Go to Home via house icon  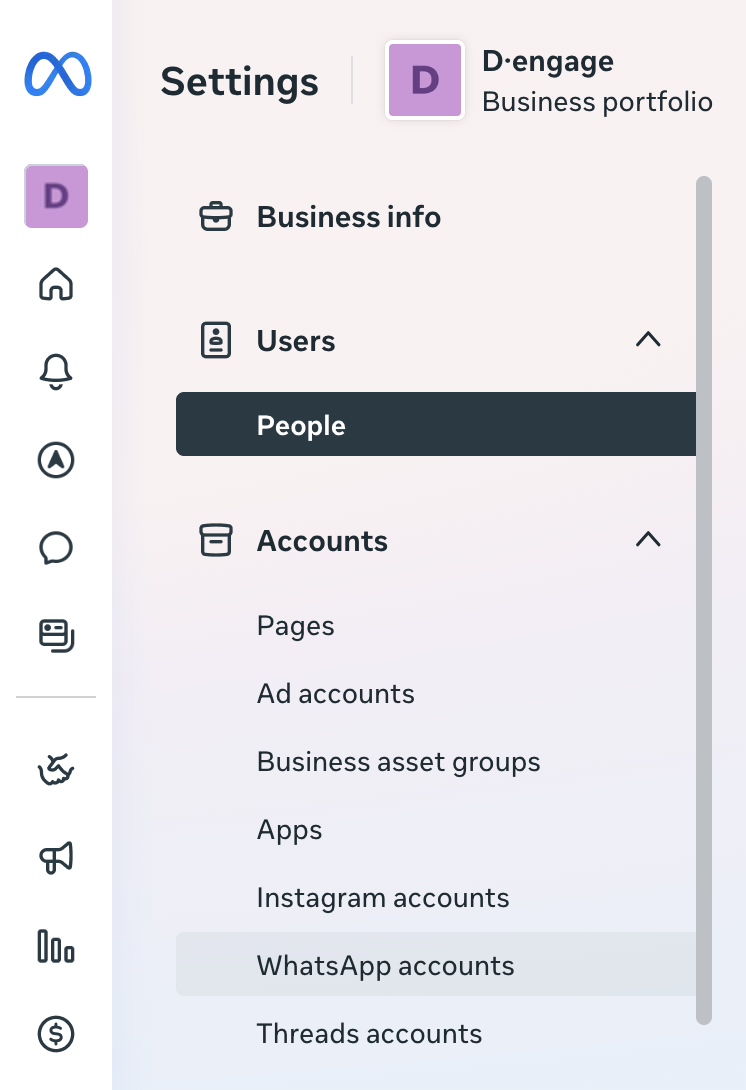pyautogui.click(x=56, y=284)
